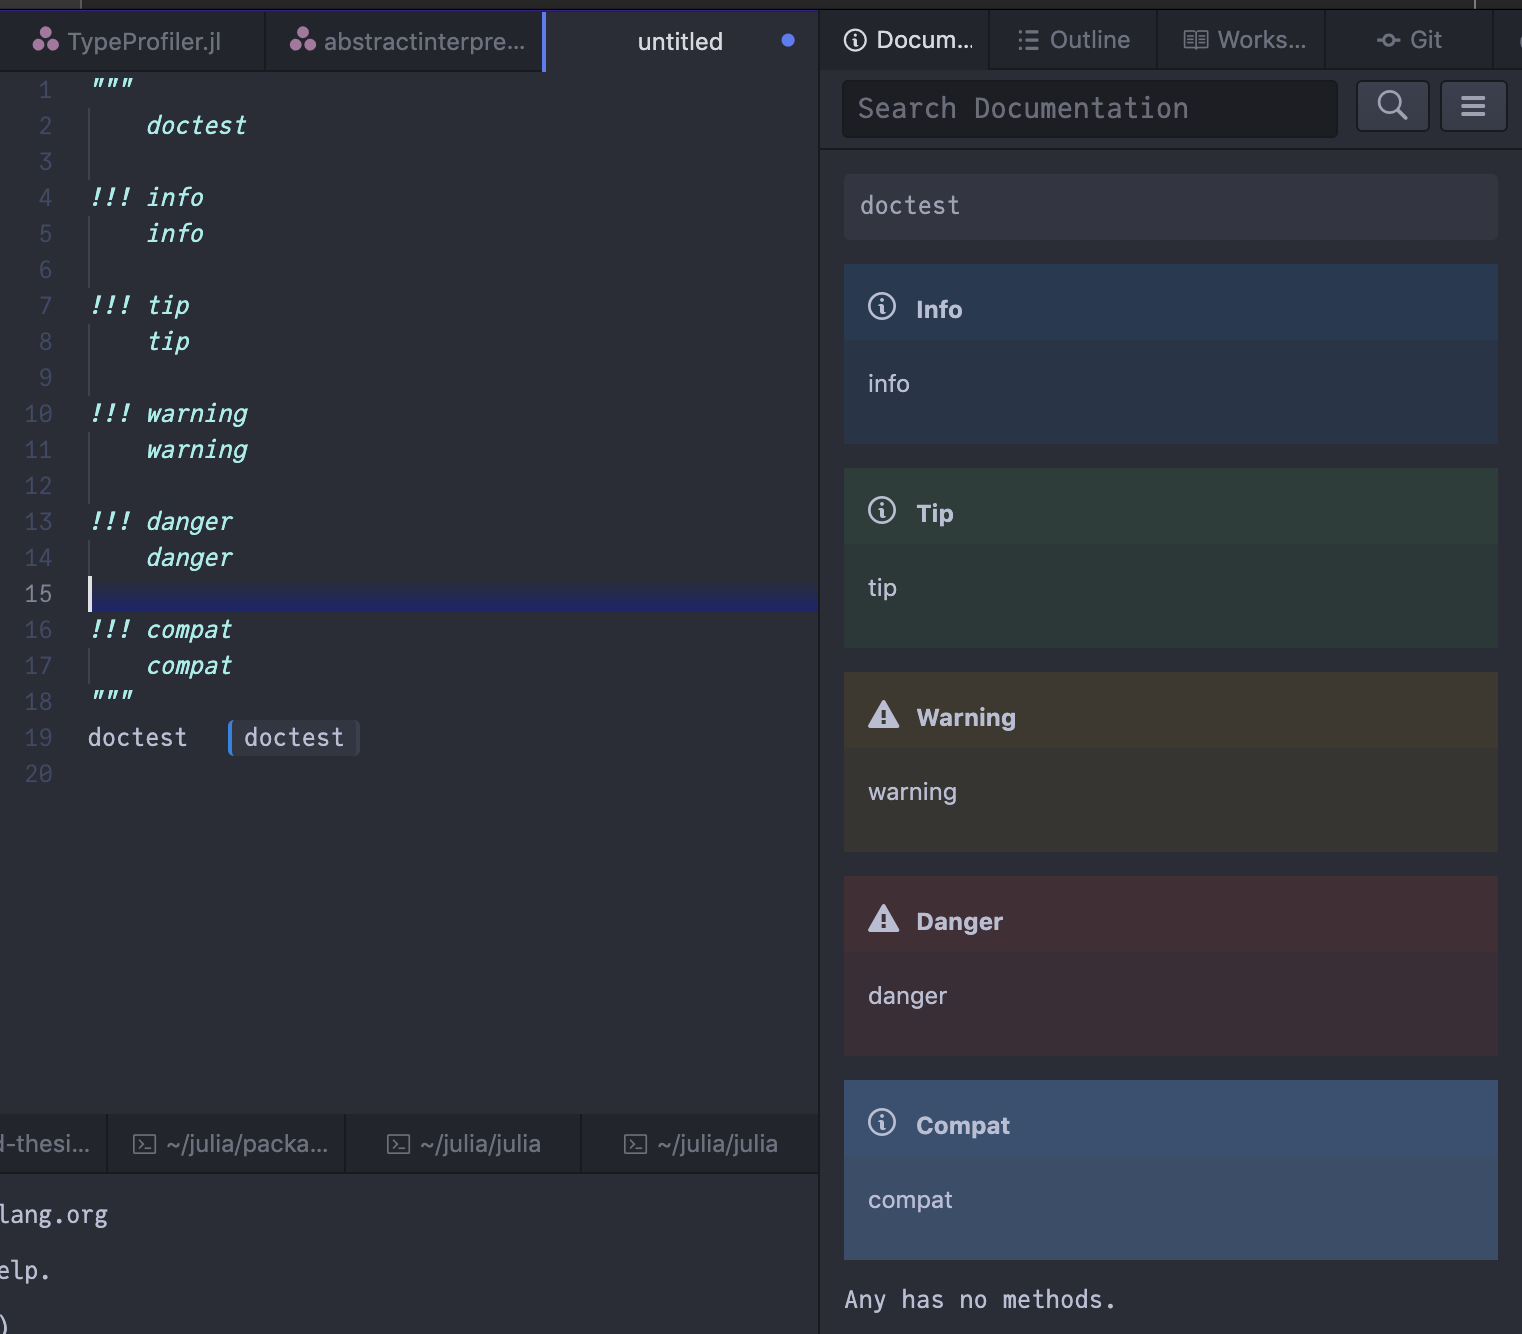This screenshot has width=1522, height=1334.
Task: Select the last ~/julia/julia terminal tab
Action: [700, 1144]
